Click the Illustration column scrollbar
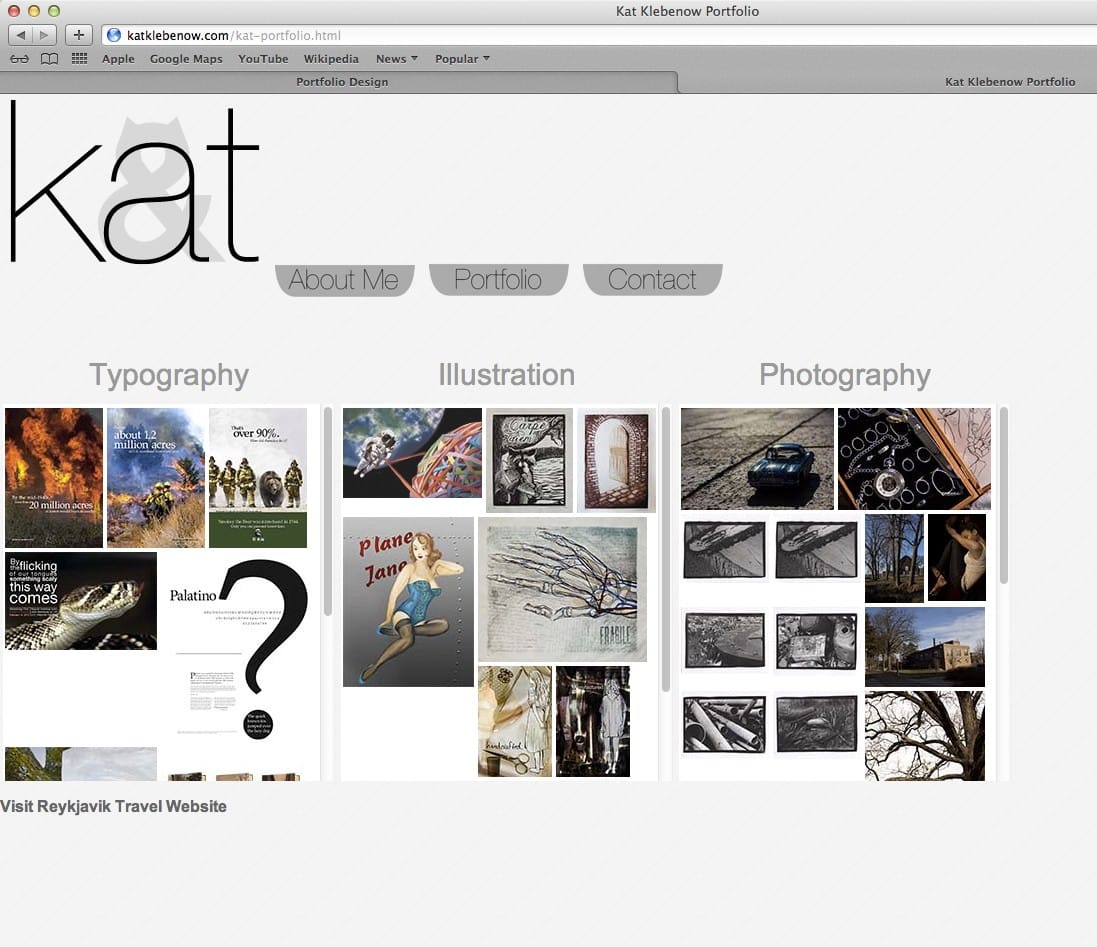The height and width of the screenshot is (947, 1097). click(665, 550)
